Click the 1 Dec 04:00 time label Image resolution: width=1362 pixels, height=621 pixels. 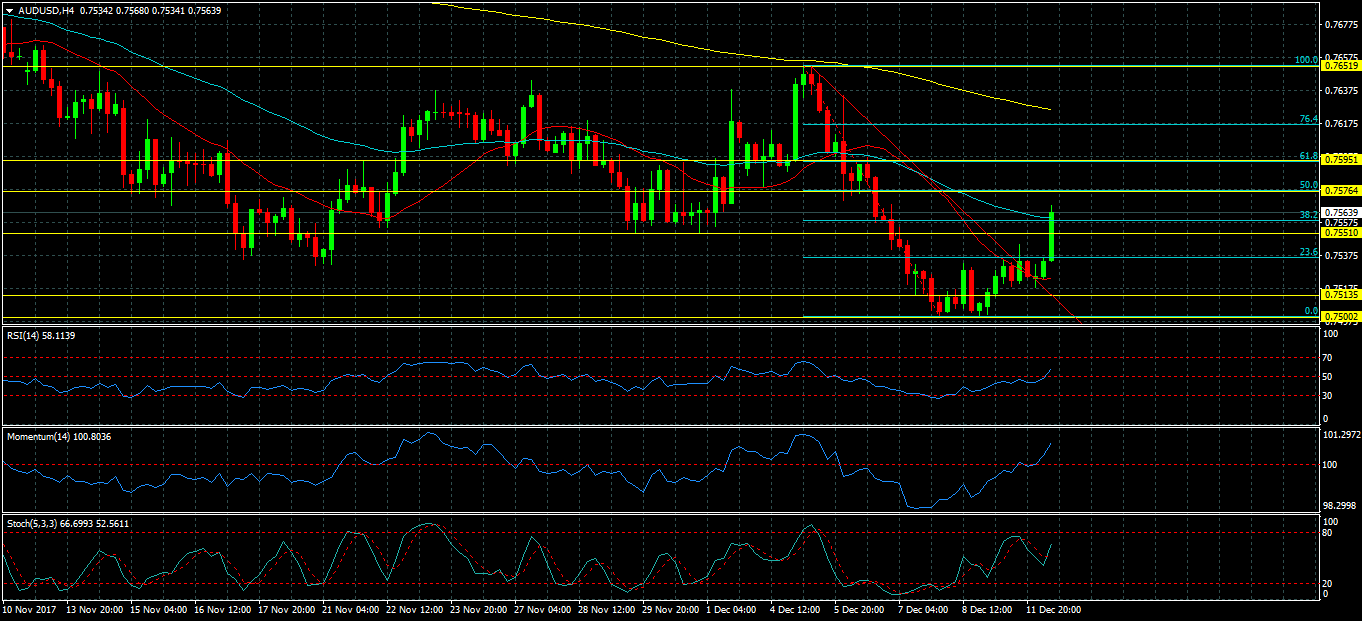[732, 609]
